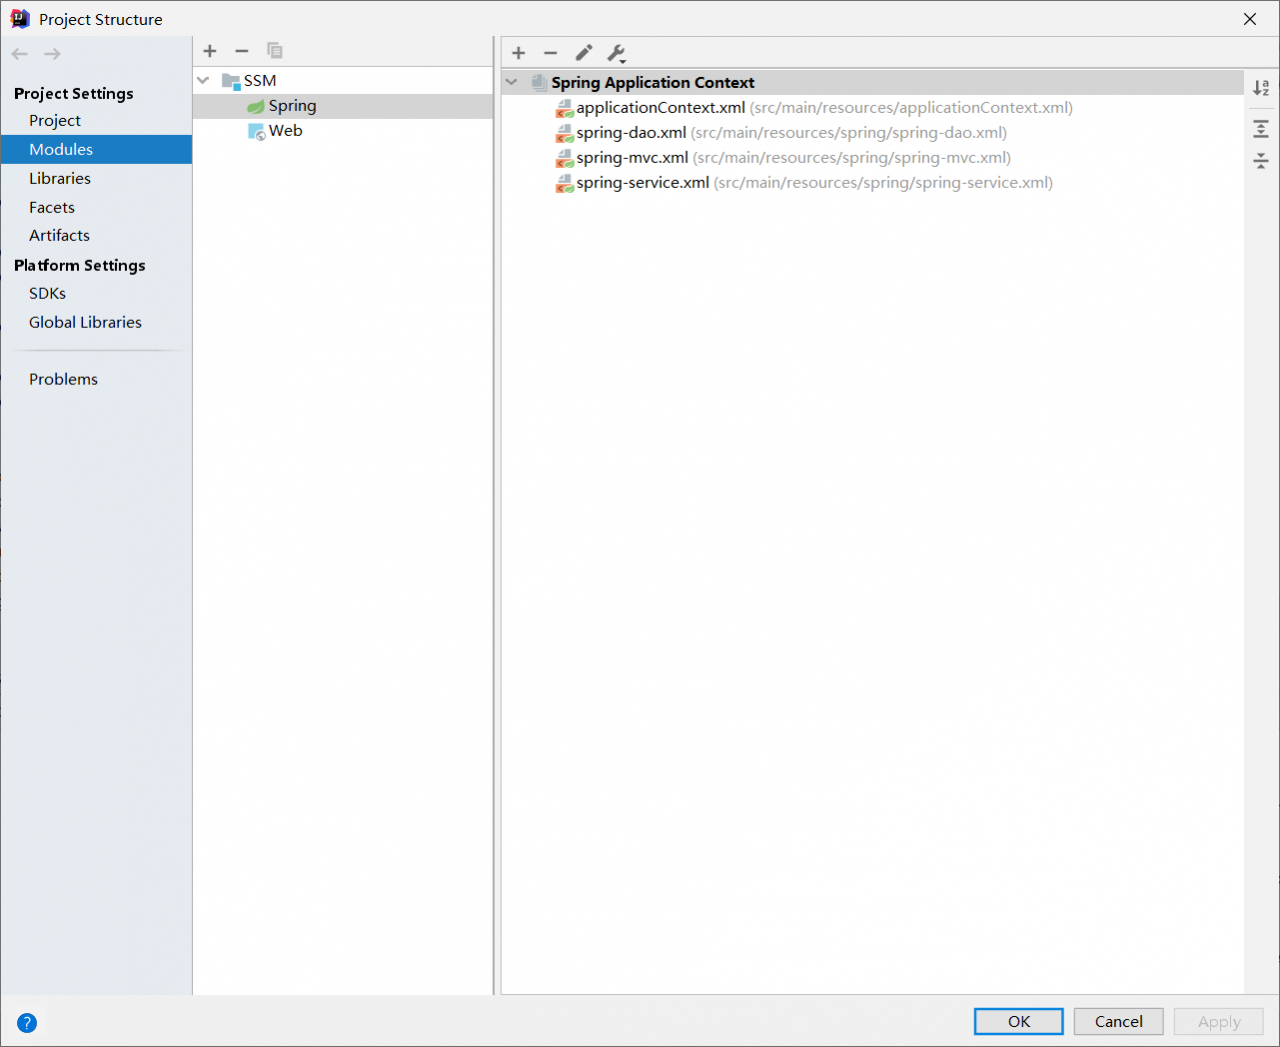Expand all tree nodes

(1261, 128)
